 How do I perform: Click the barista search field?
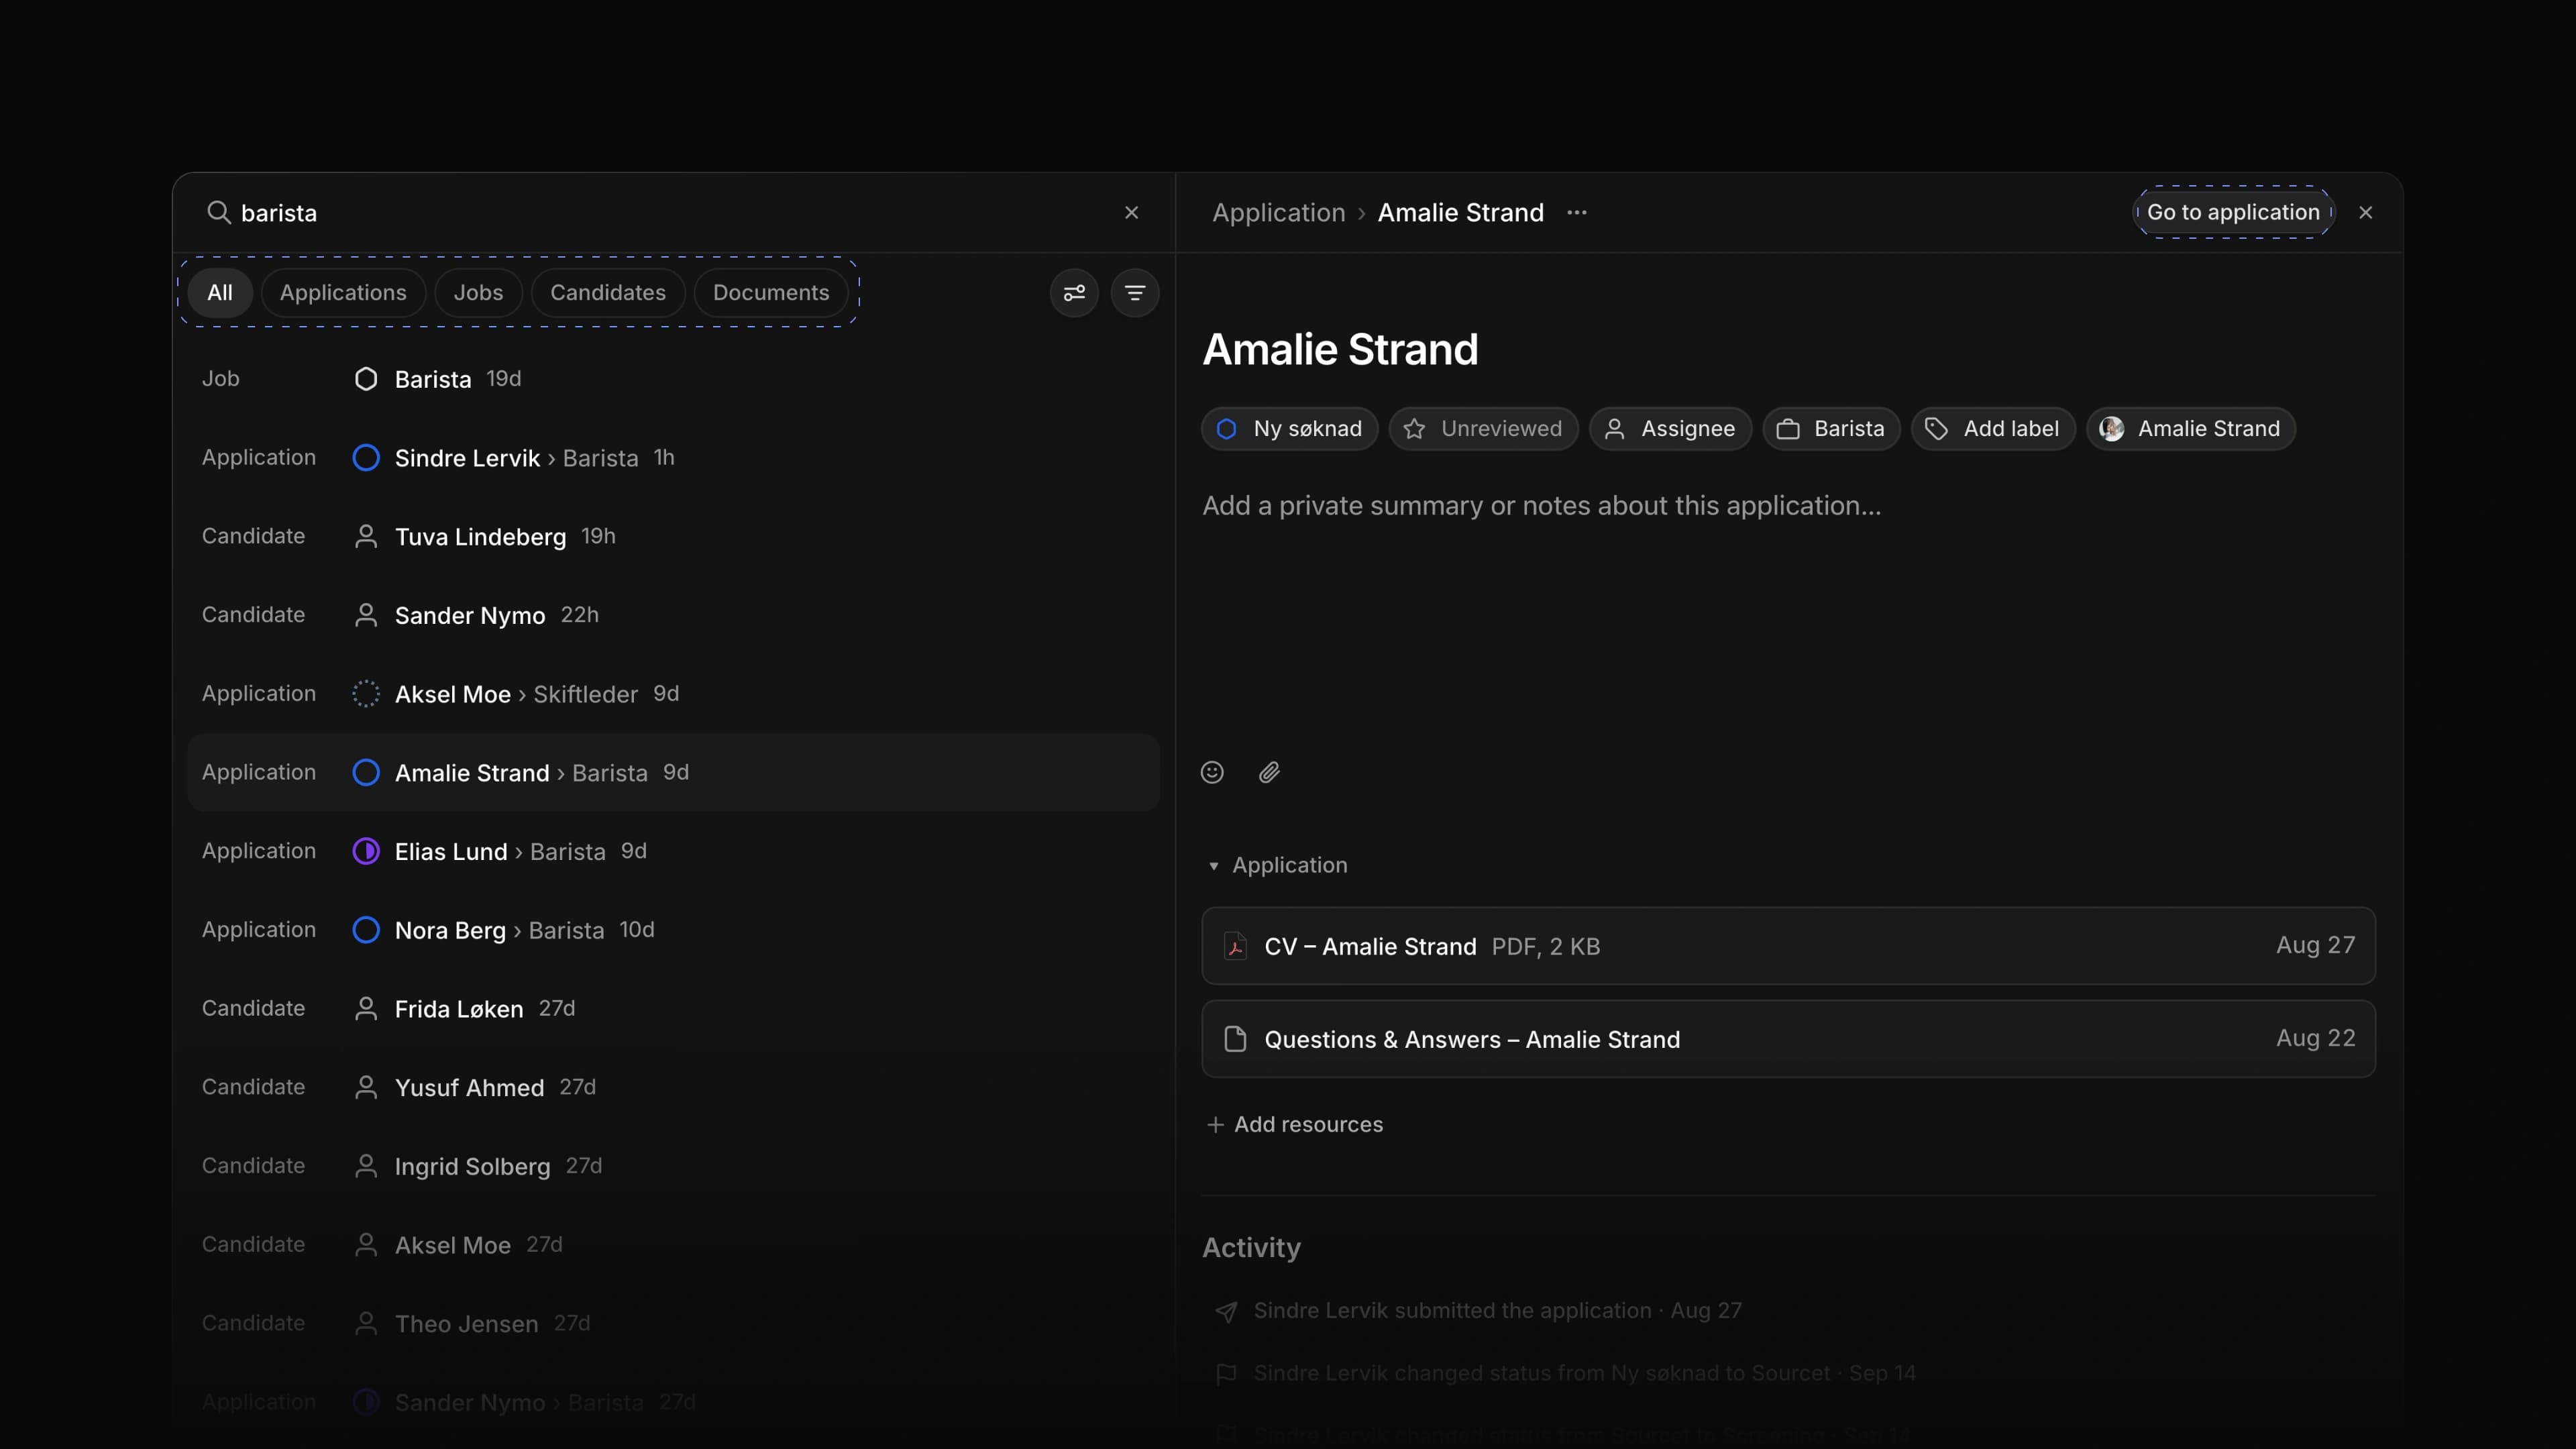[660, 212]
